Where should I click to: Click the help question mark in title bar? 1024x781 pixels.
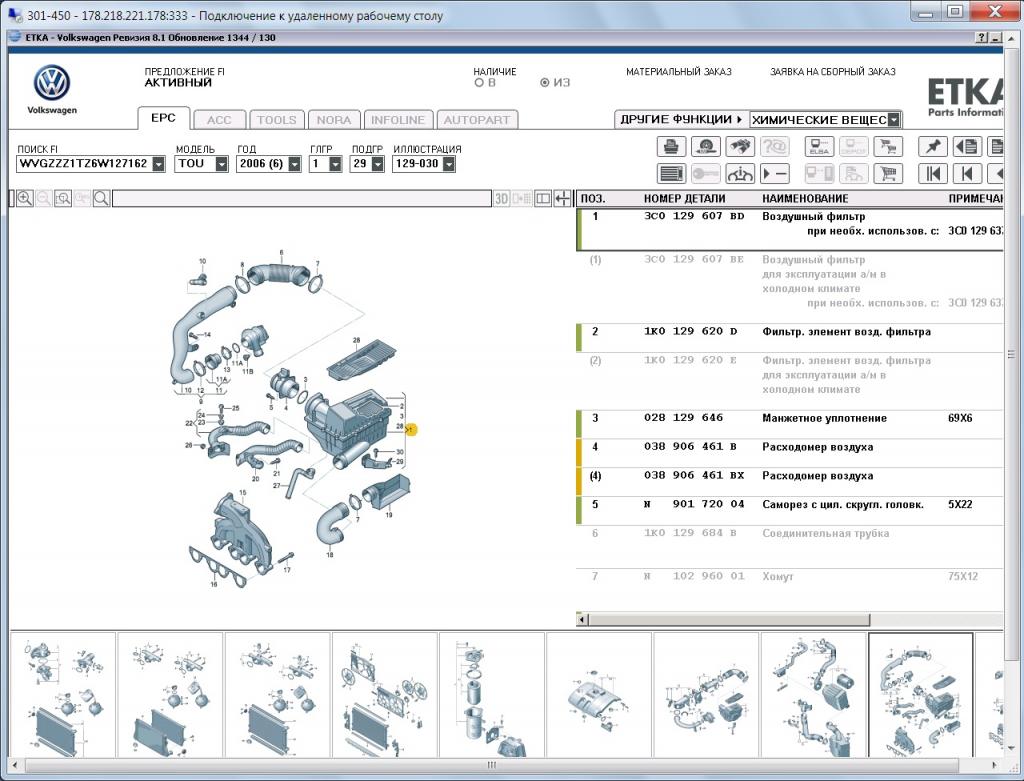click(982, 38)
